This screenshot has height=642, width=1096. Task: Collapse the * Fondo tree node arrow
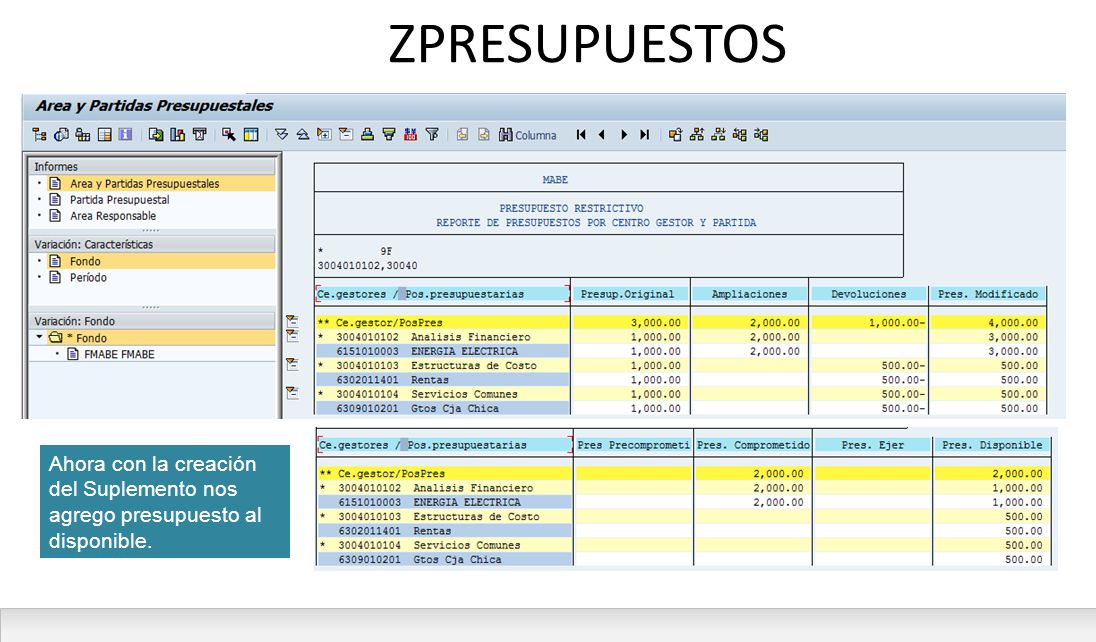click(39, 337)
